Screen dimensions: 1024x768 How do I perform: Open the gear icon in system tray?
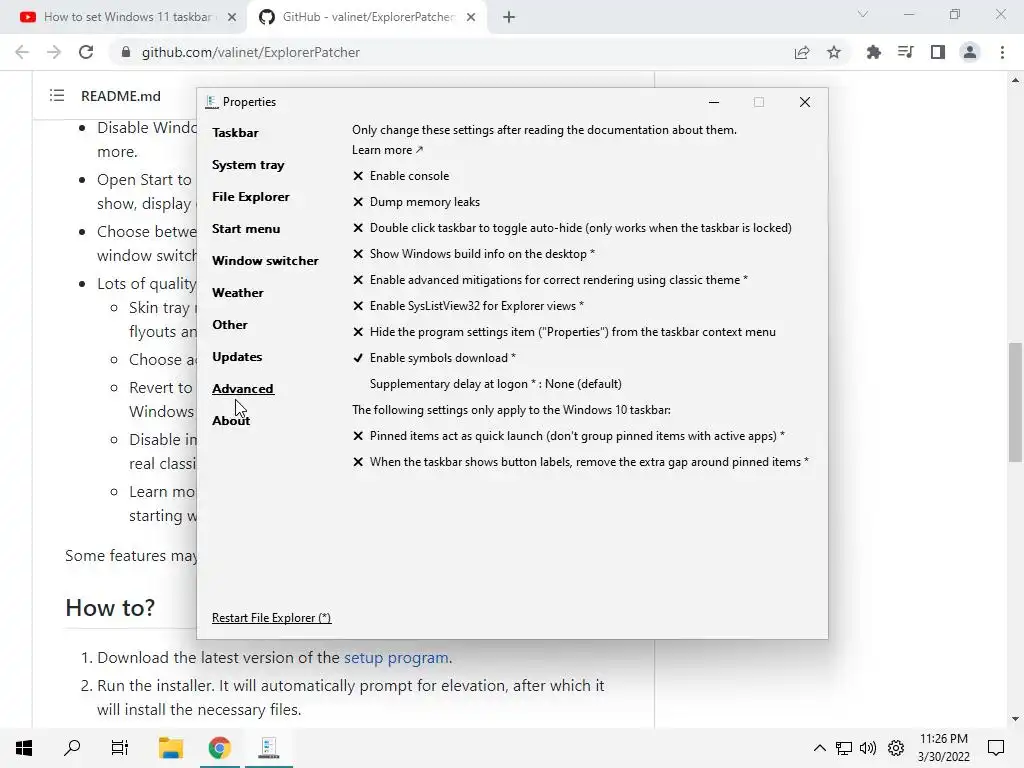pyautogui.click(x=896, y=748)
